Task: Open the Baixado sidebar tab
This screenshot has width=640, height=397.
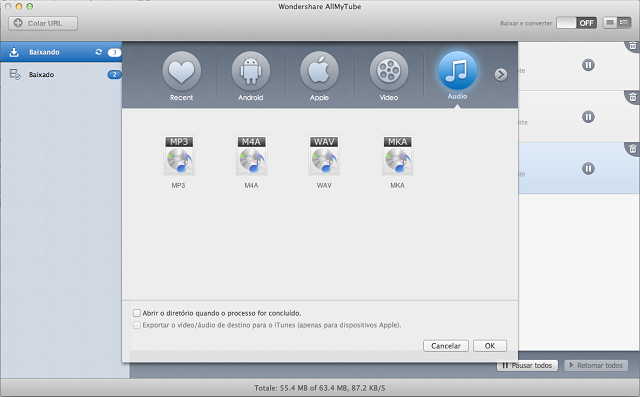Action: (61, 74)
